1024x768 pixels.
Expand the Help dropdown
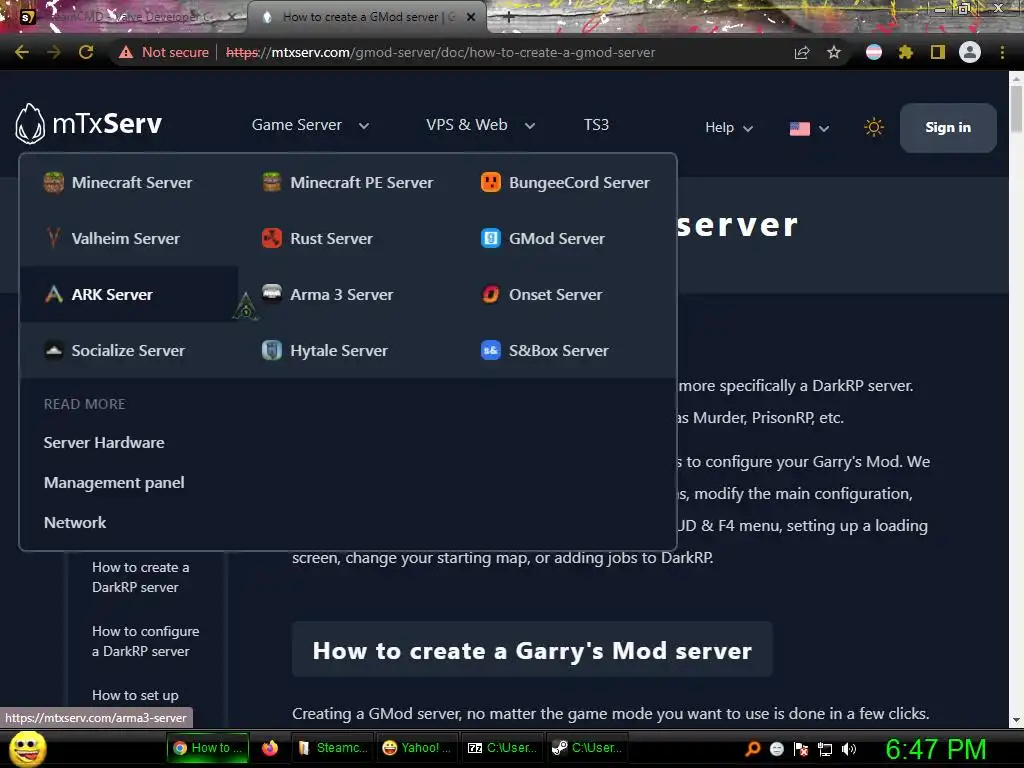click(729, 127)
